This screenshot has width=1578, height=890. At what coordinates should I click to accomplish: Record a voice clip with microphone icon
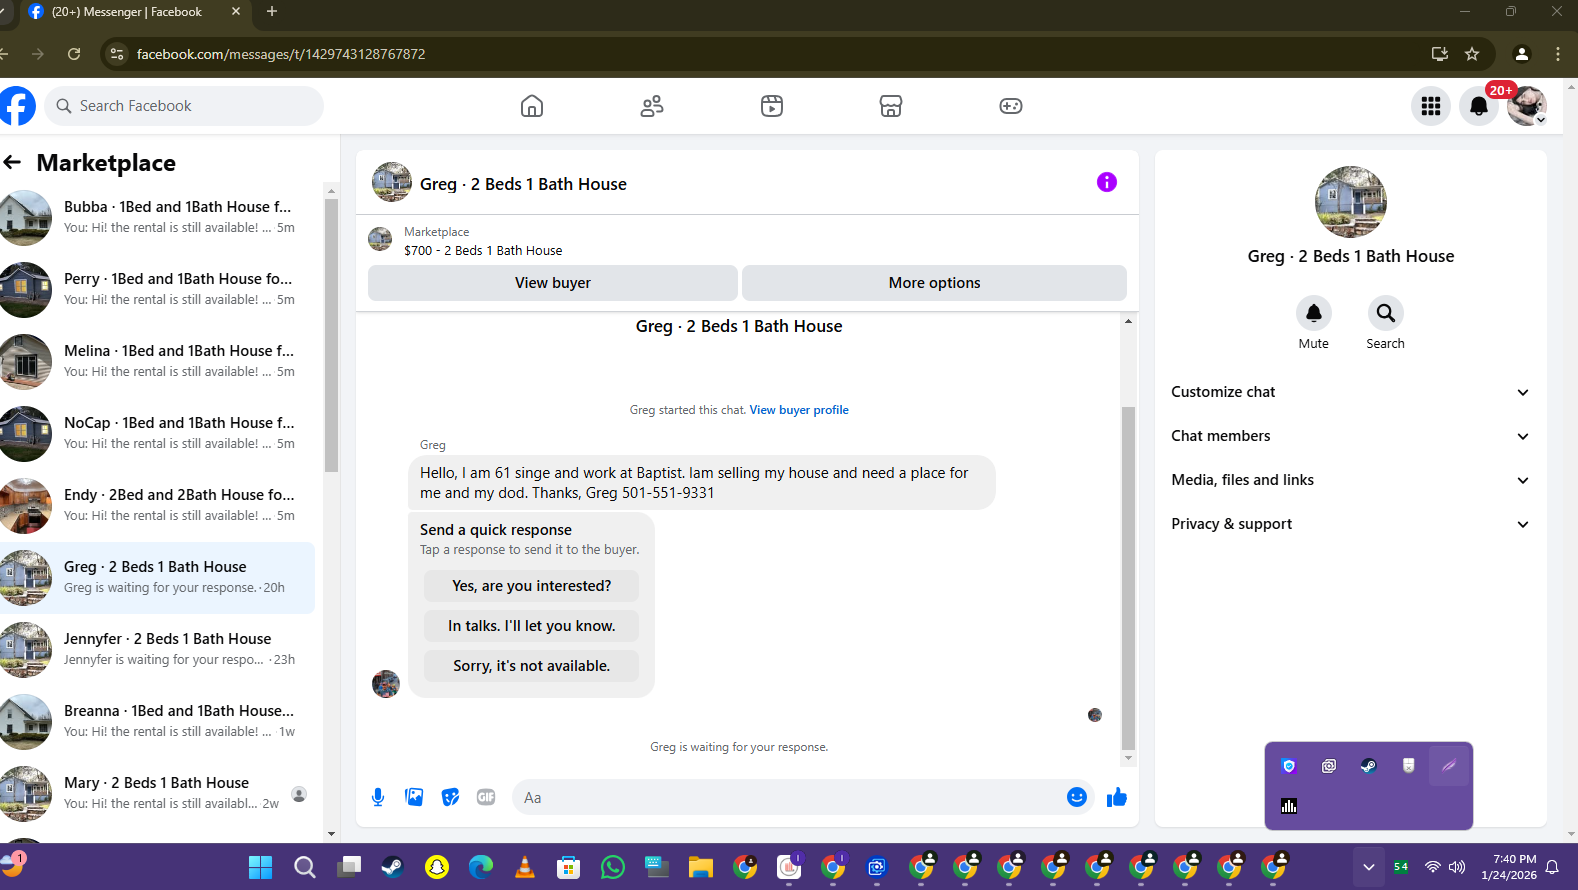click(x=378, y=797)
